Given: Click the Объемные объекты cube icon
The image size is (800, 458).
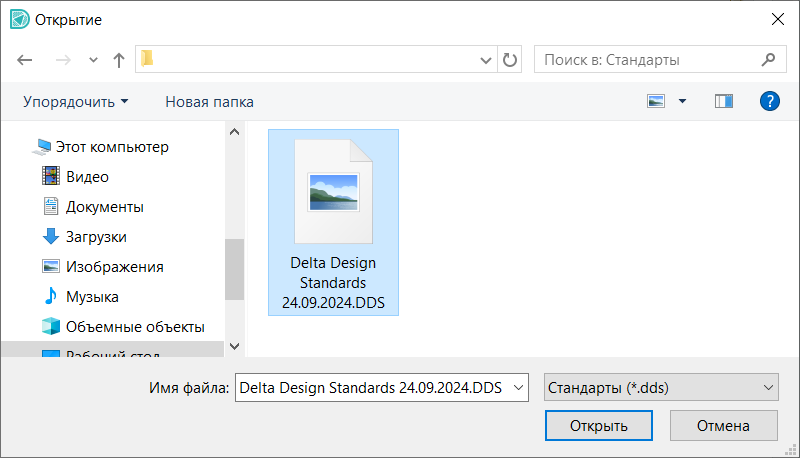Looking at the screenshot, I should 51,326.
